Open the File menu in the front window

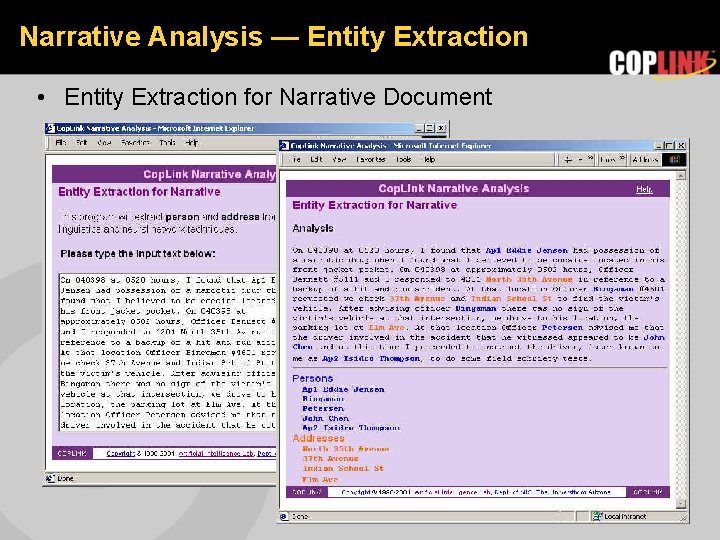pyautogui.click(x=296, y=159)
